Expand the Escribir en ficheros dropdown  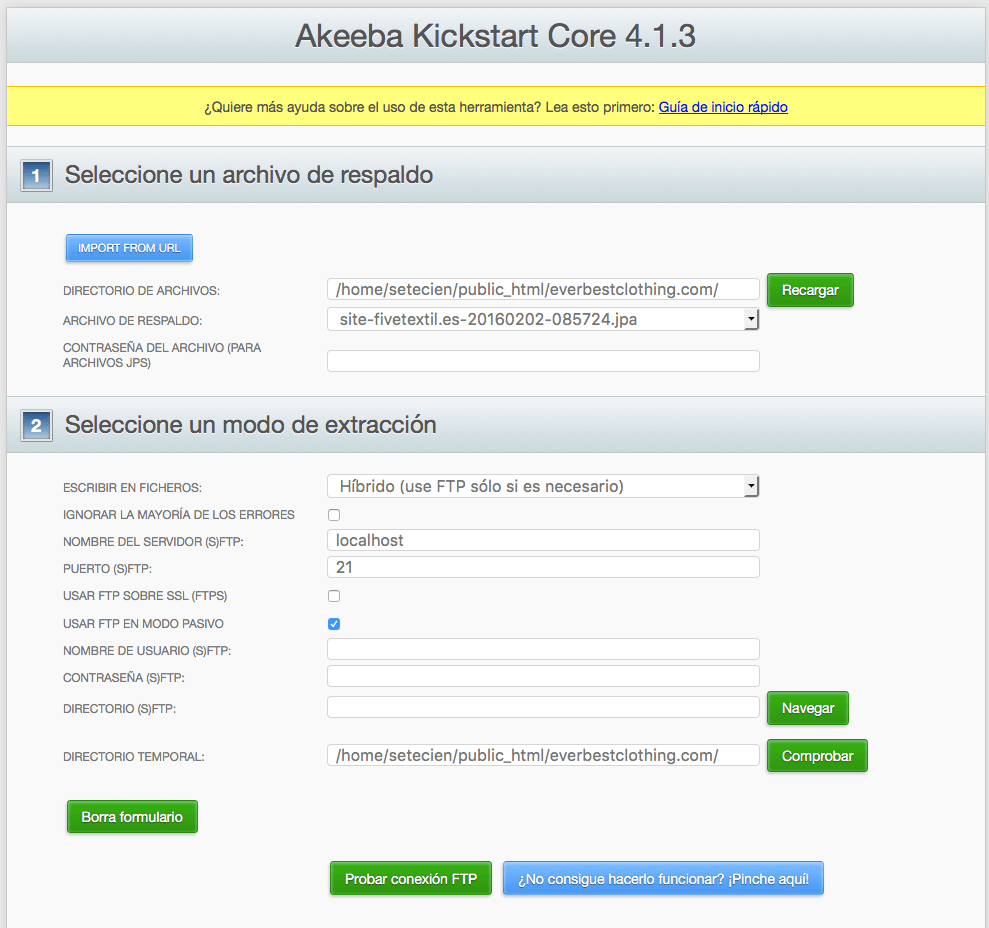tap(543, 486)
